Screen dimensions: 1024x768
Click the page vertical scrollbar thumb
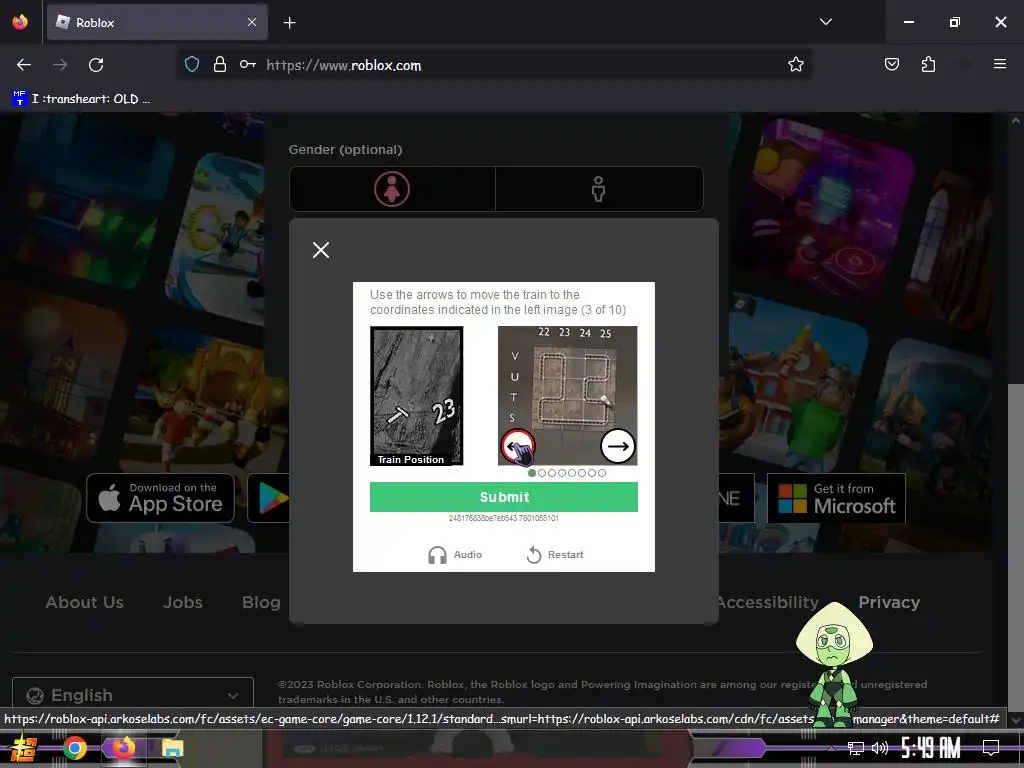(x=1016, y=545)
